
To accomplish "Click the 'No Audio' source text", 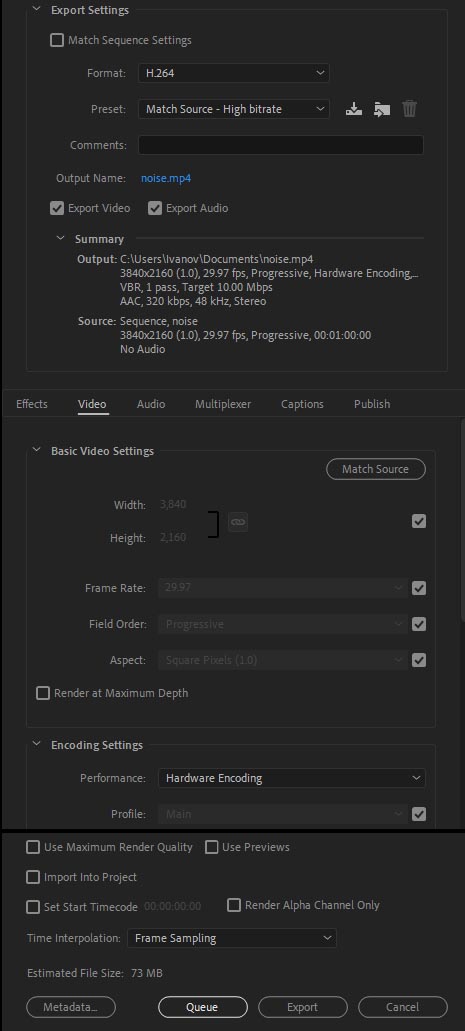I will (142, 349).
